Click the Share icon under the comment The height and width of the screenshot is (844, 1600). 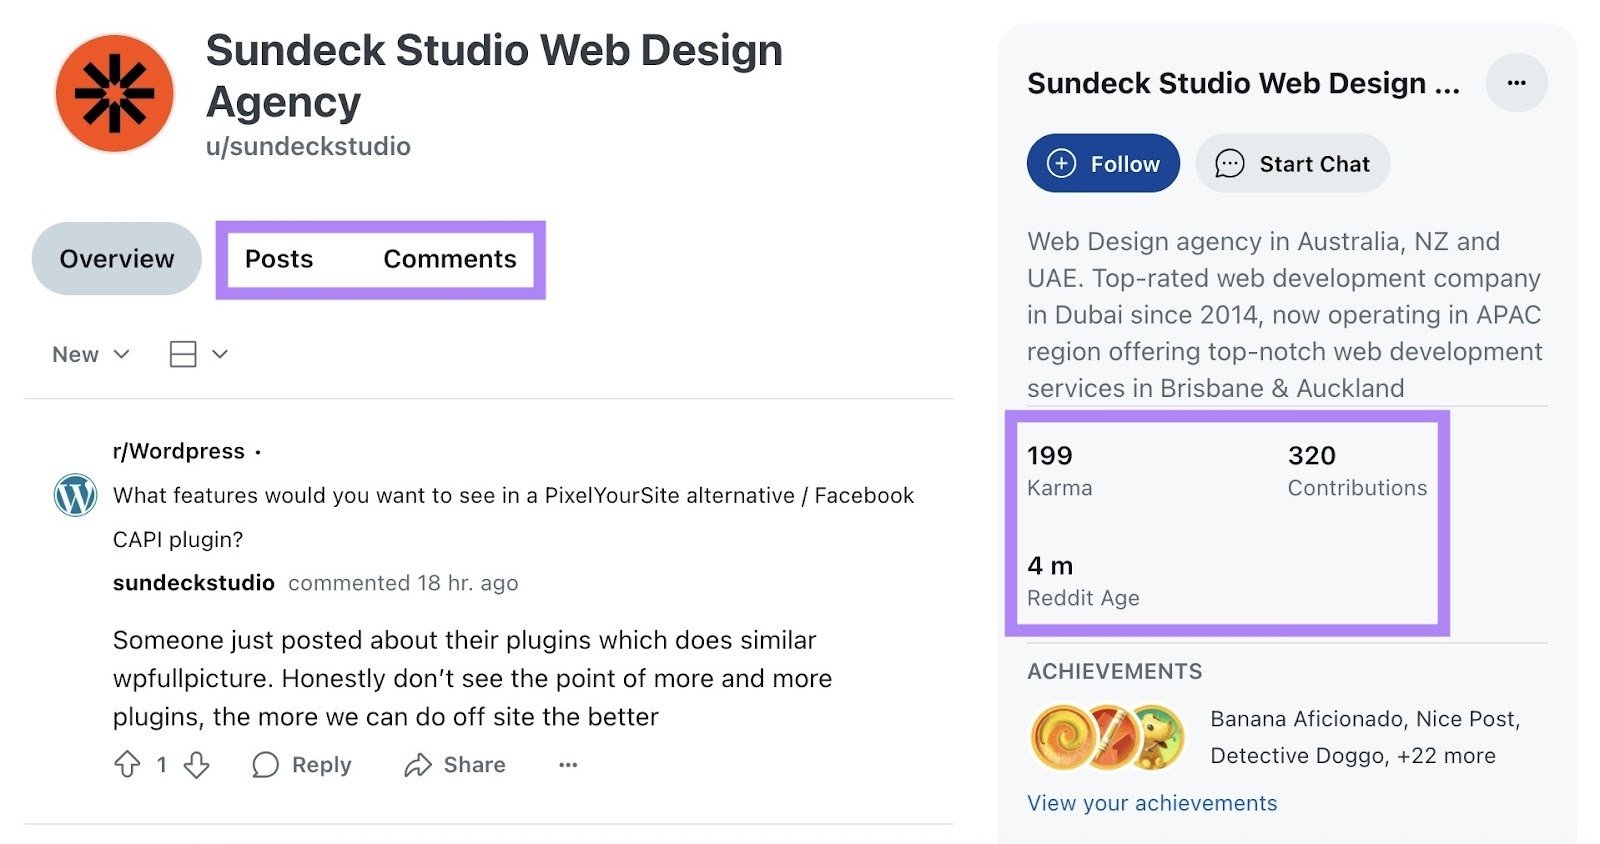pos(419,765)
